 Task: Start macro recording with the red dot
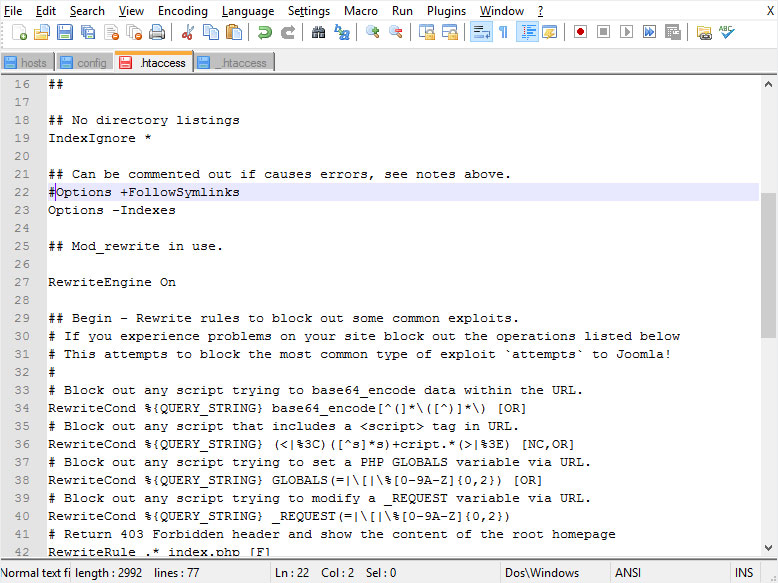(x=581, y=32)
